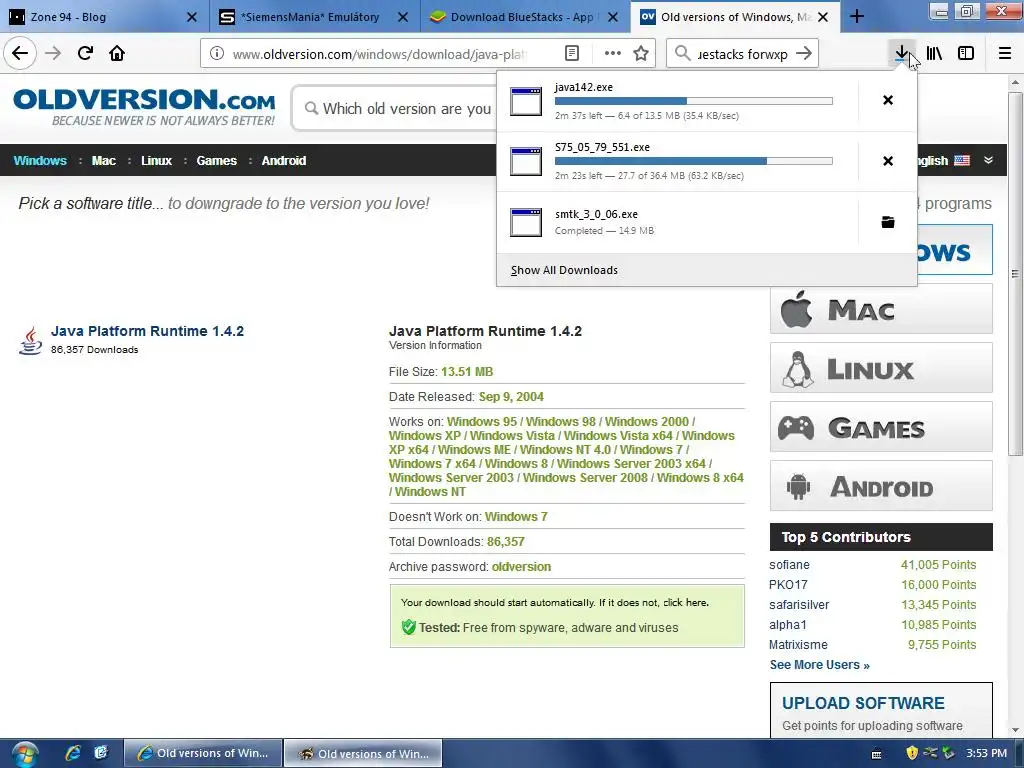
Task: Open a new browser tab
Action: click(x=857, y=17)
